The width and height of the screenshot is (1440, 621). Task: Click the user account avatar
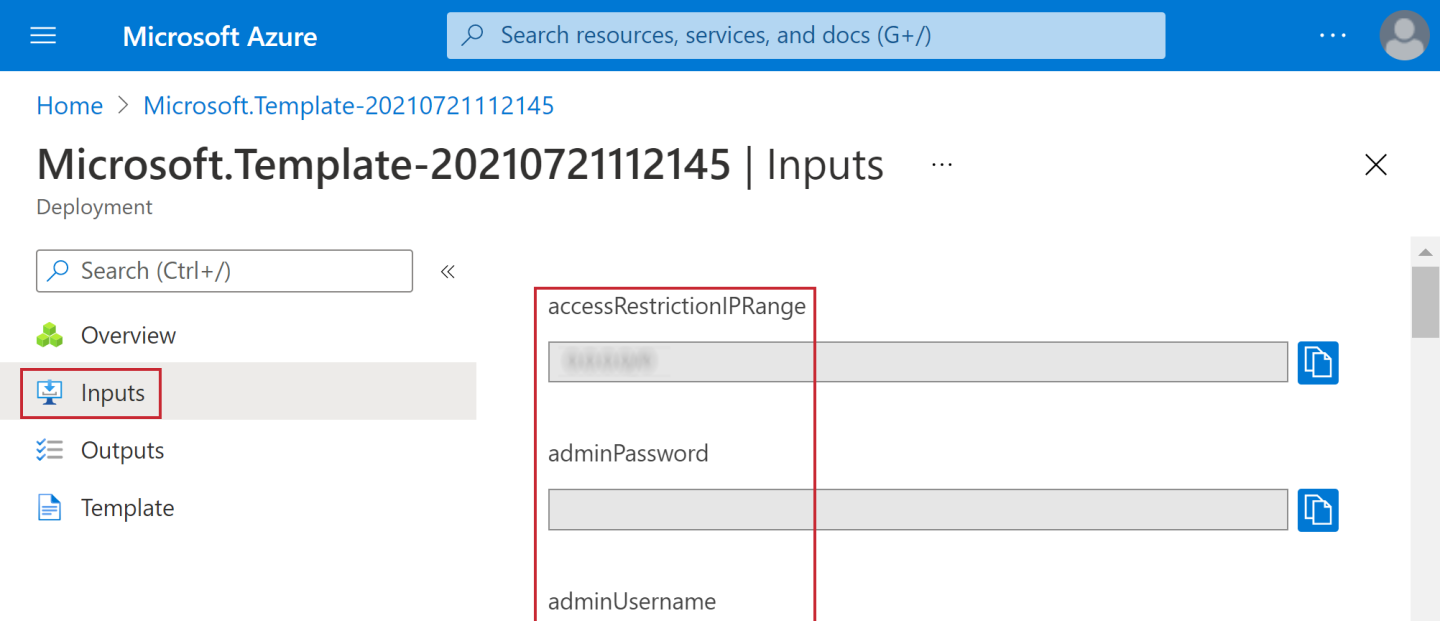point(1403,36)
